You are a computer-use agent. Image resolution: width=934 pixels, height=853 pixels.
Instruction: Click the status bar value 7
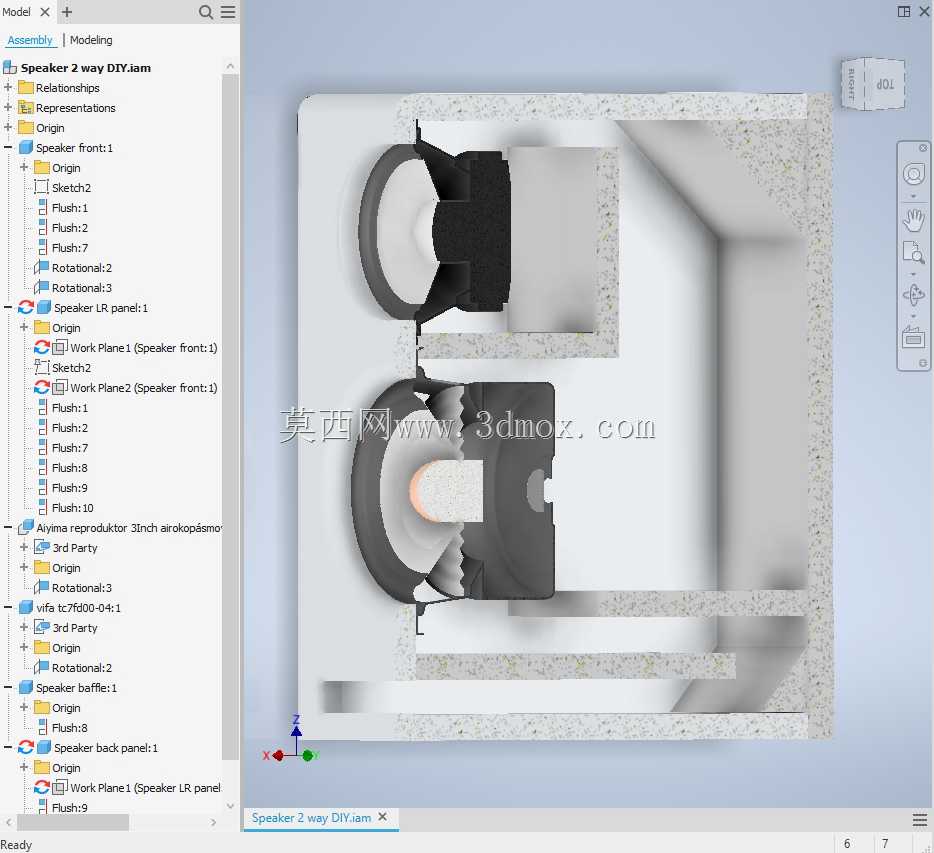pyautogui.click(x=885, y=843)
